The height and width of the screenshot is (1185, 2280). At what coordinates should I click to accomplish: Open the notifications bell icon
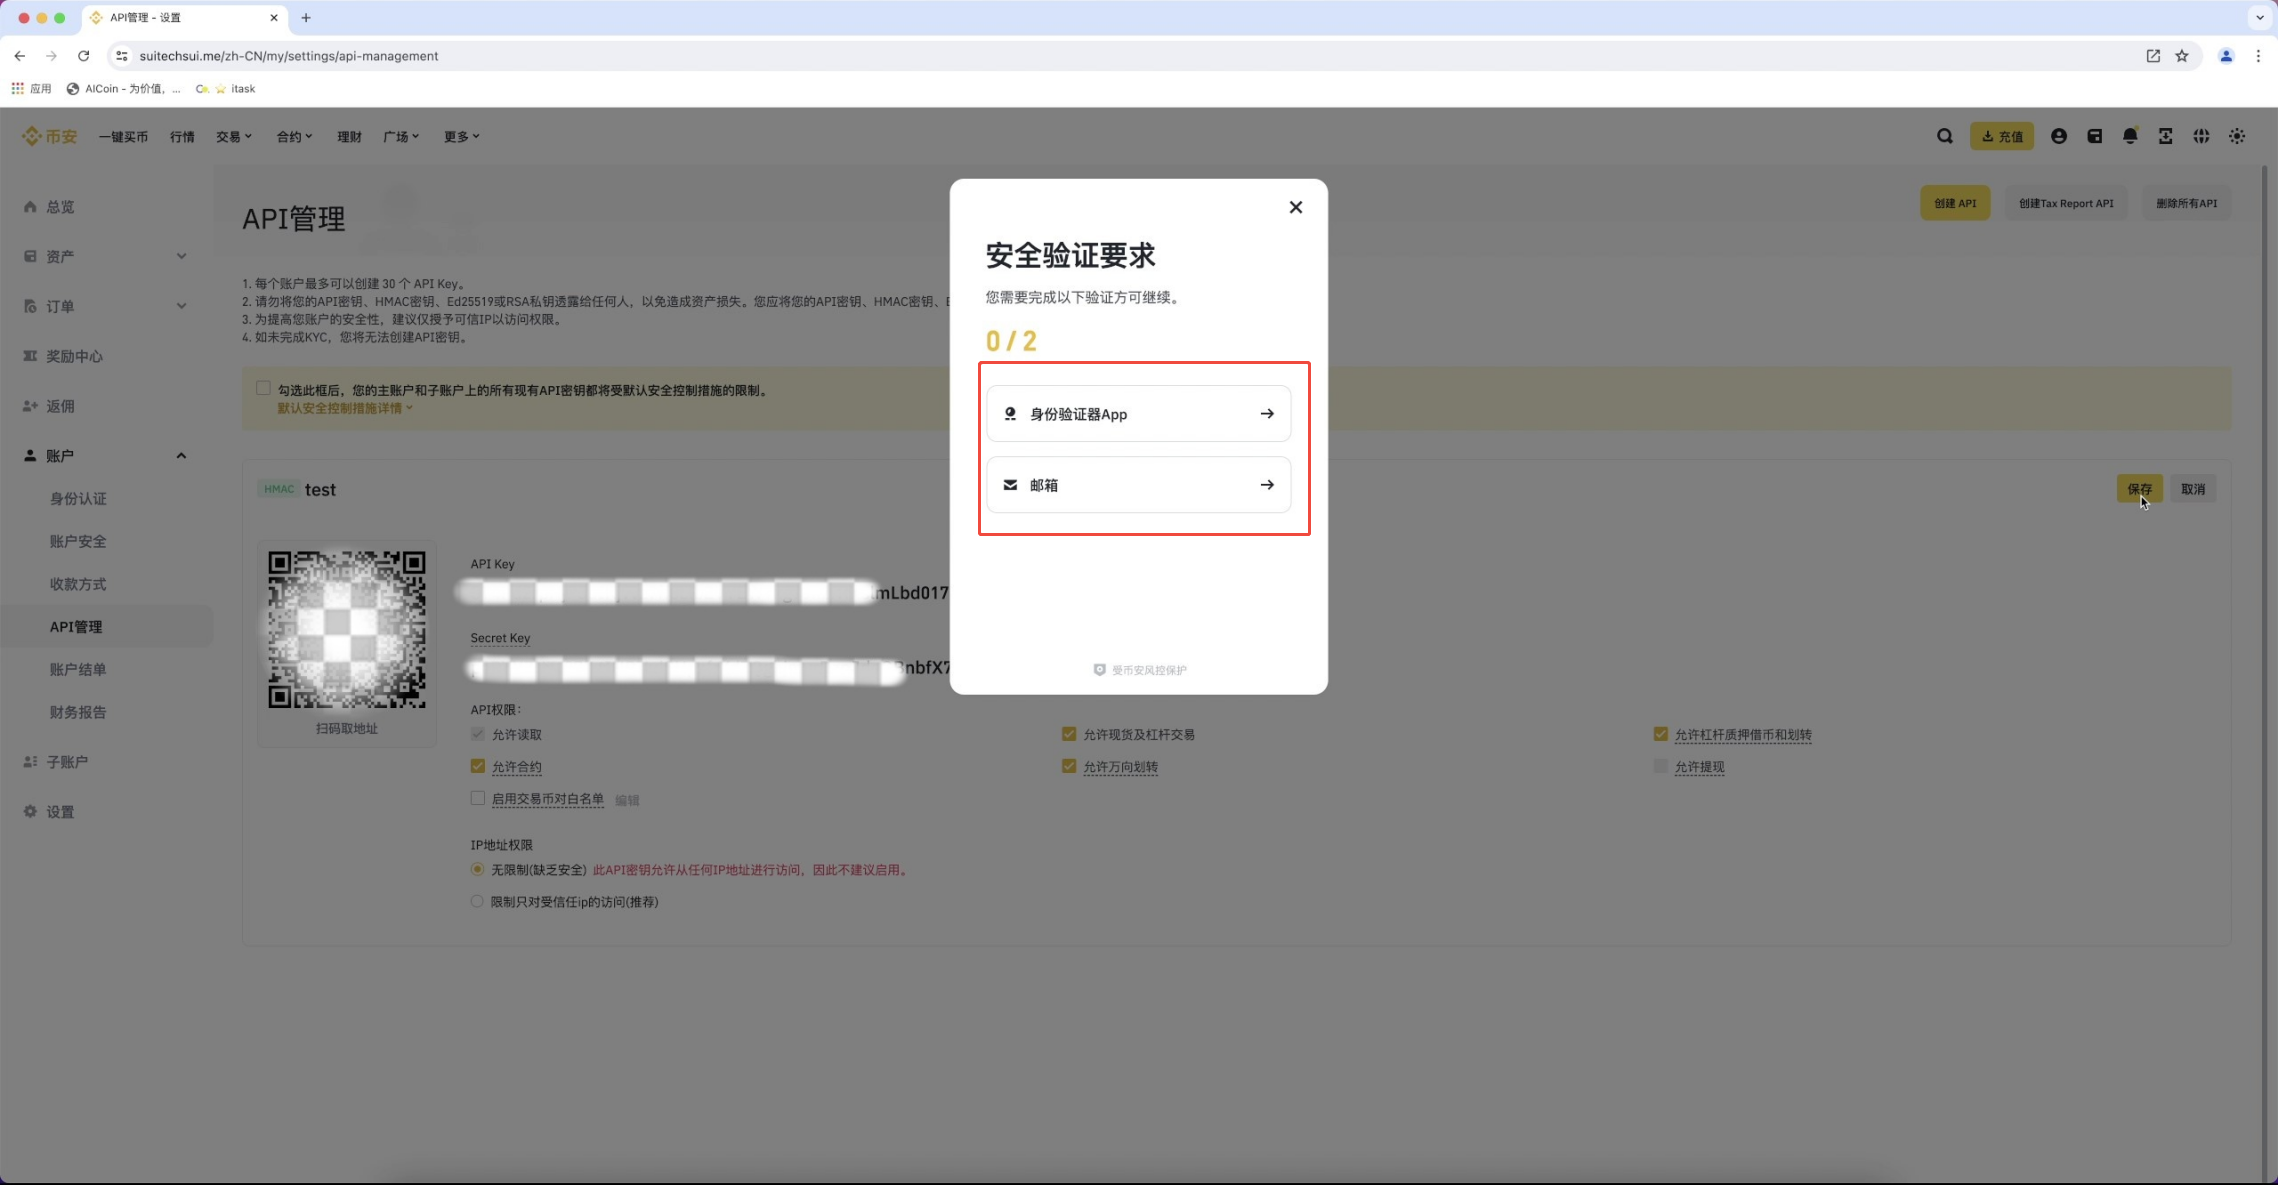click(x=2131, y=136)
